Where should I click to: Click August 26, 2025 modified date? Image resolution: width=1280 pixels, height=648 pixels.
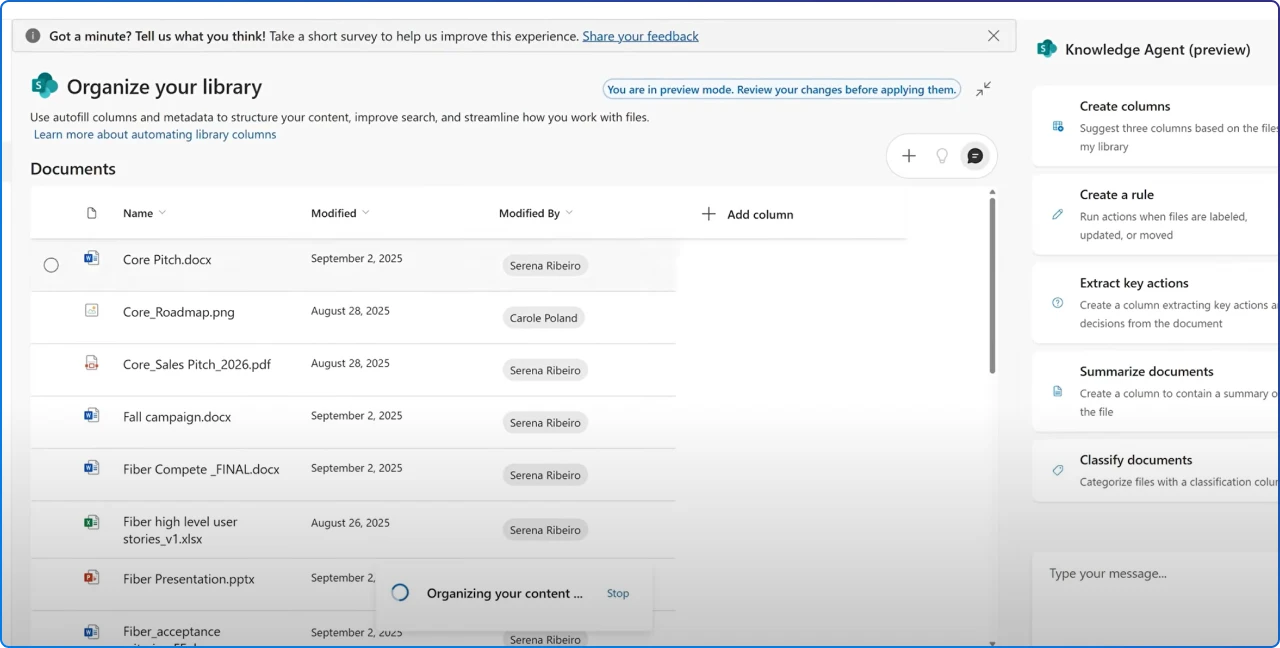point(350,523)
